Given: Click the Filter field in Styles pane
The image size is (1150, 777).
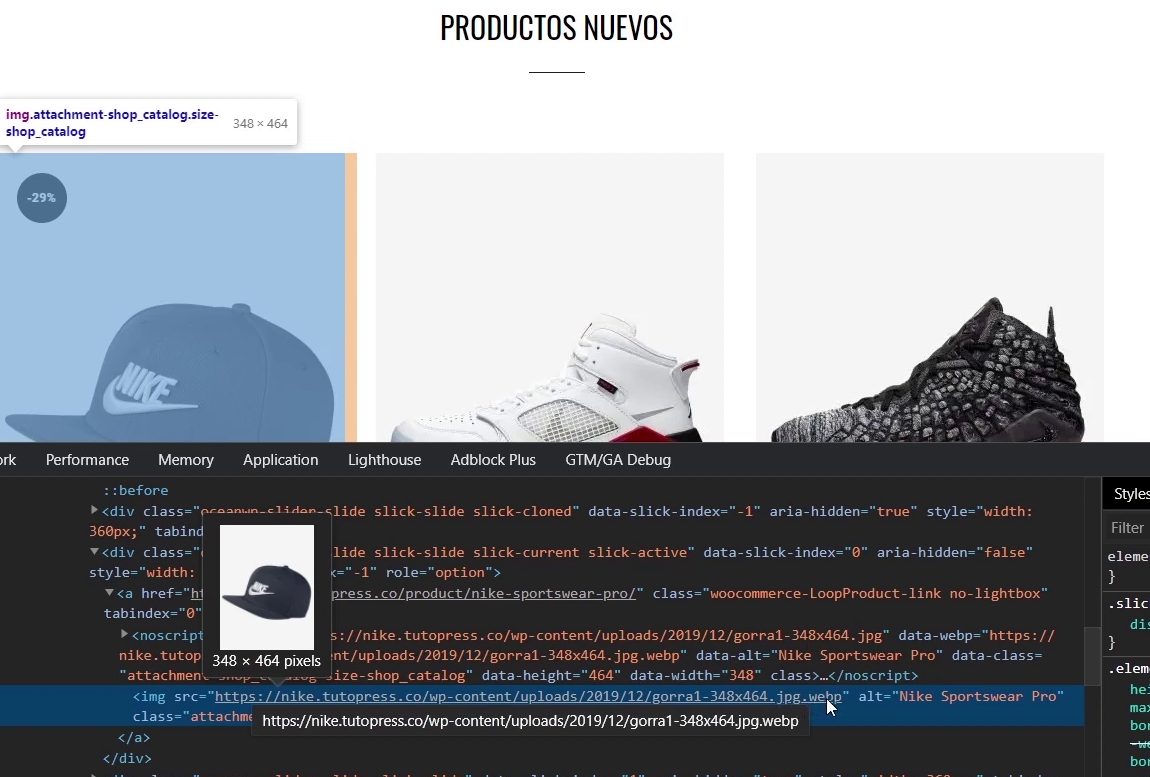Looking at the screenshot, I should tap(1127, 528).
